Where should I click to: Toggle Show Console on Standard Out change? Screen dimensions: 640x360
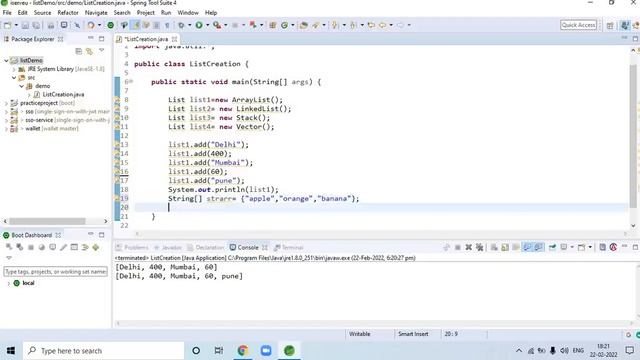pyautogui.click(x=527, y=247)
